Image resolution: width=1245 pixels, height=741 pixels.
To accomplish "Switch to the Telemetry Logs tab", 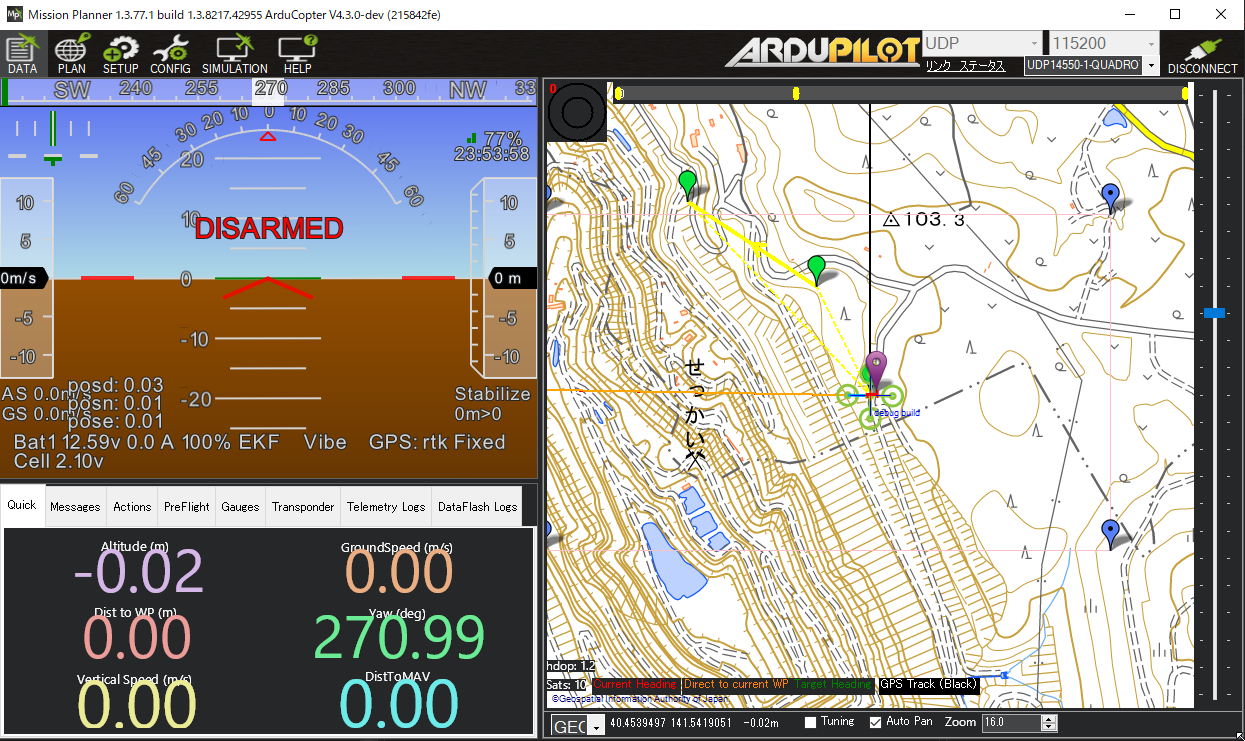I will pyautogui.click(x=386, y=507).
